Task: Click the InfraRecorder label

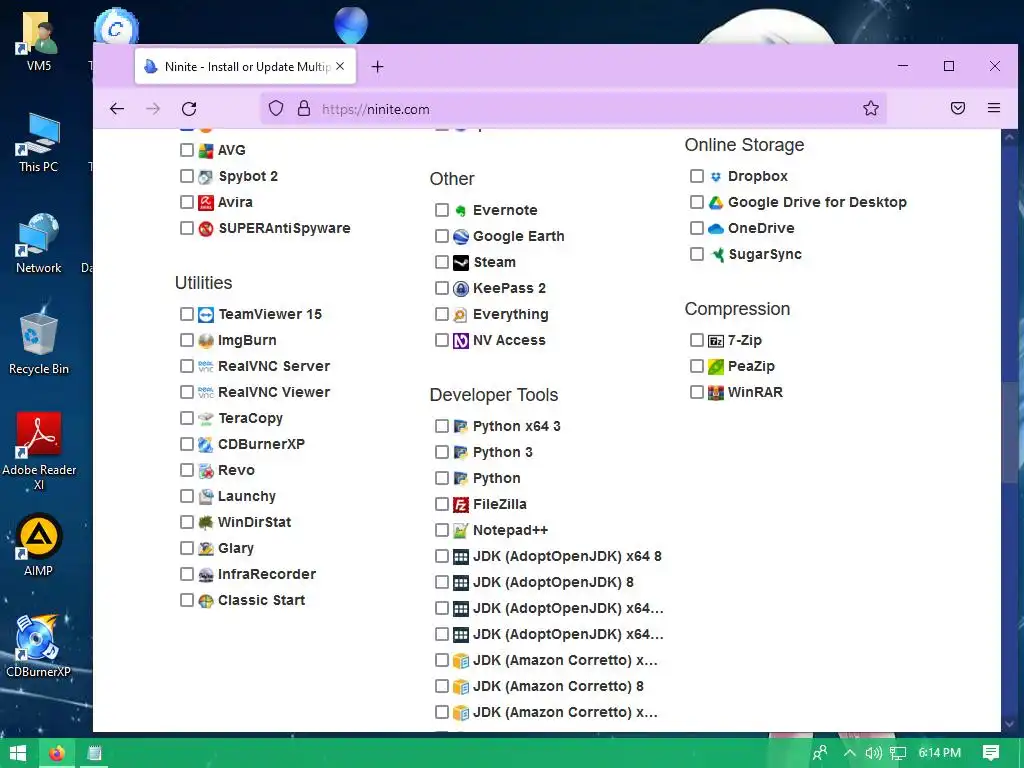Action: pyautogui.click(x=267, y=575)
